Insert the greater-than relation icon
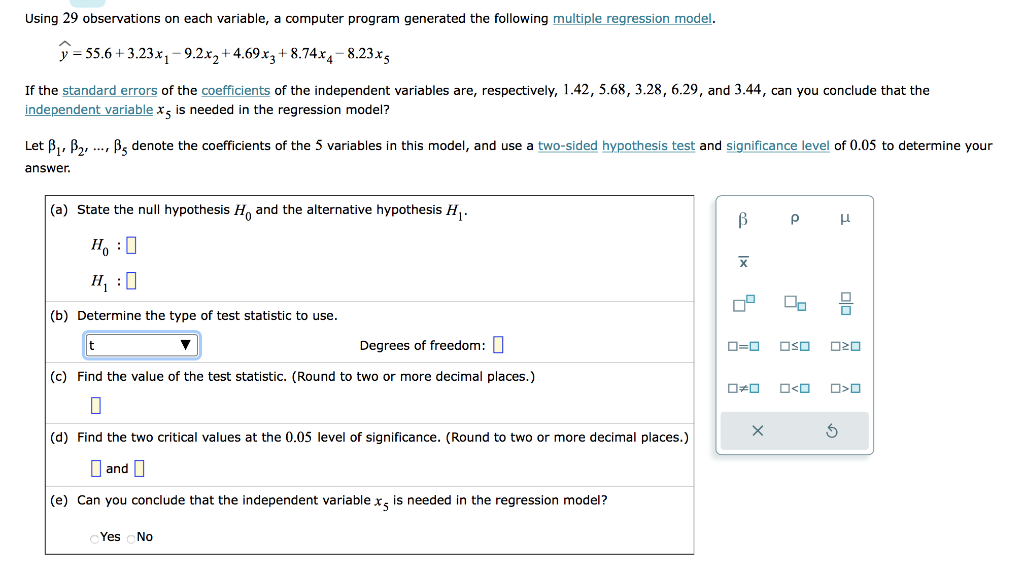Image resolution: width=1024 pixels, height=578 pixels. 848,388
